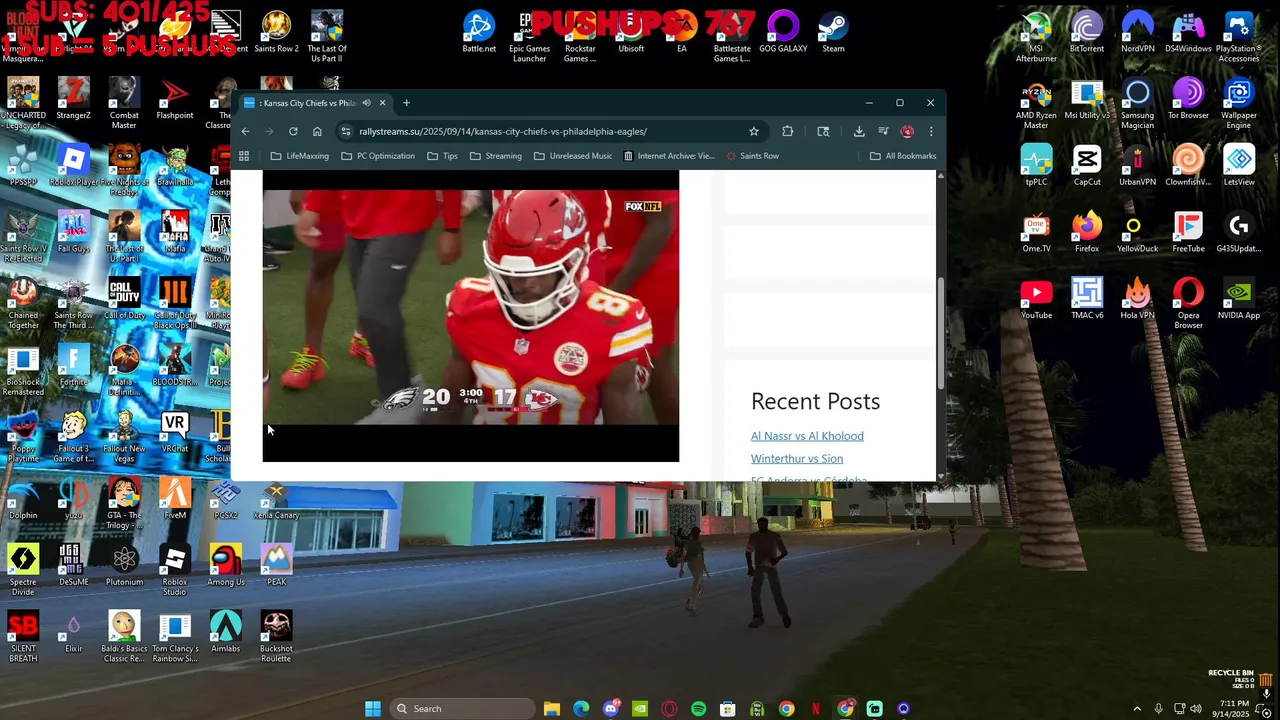Open Dolphin emulator desktop icon
The image size is (1280, 720).
pos(23,499)
